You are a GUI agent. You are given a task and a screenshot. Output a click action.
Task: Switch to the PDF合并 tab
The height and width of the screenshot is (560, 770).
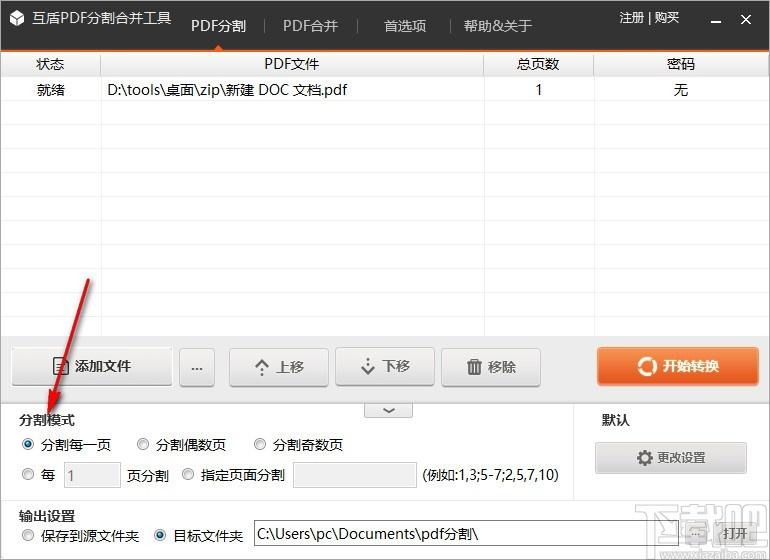[x=310, y=26]
